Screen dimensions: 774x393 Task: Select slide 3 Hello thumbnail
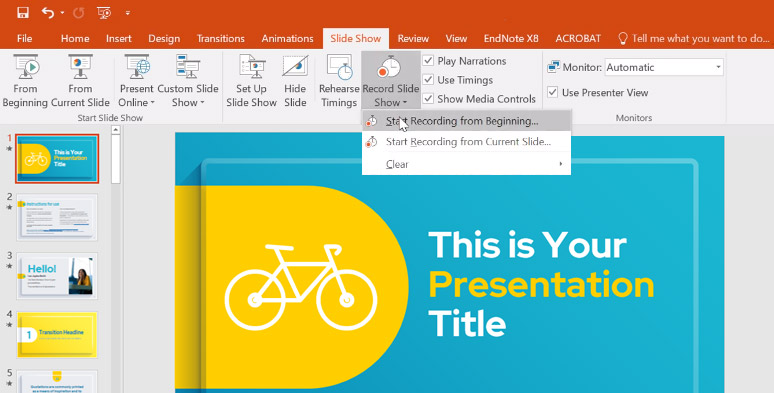pyautogui.click(x=57, y=276)
